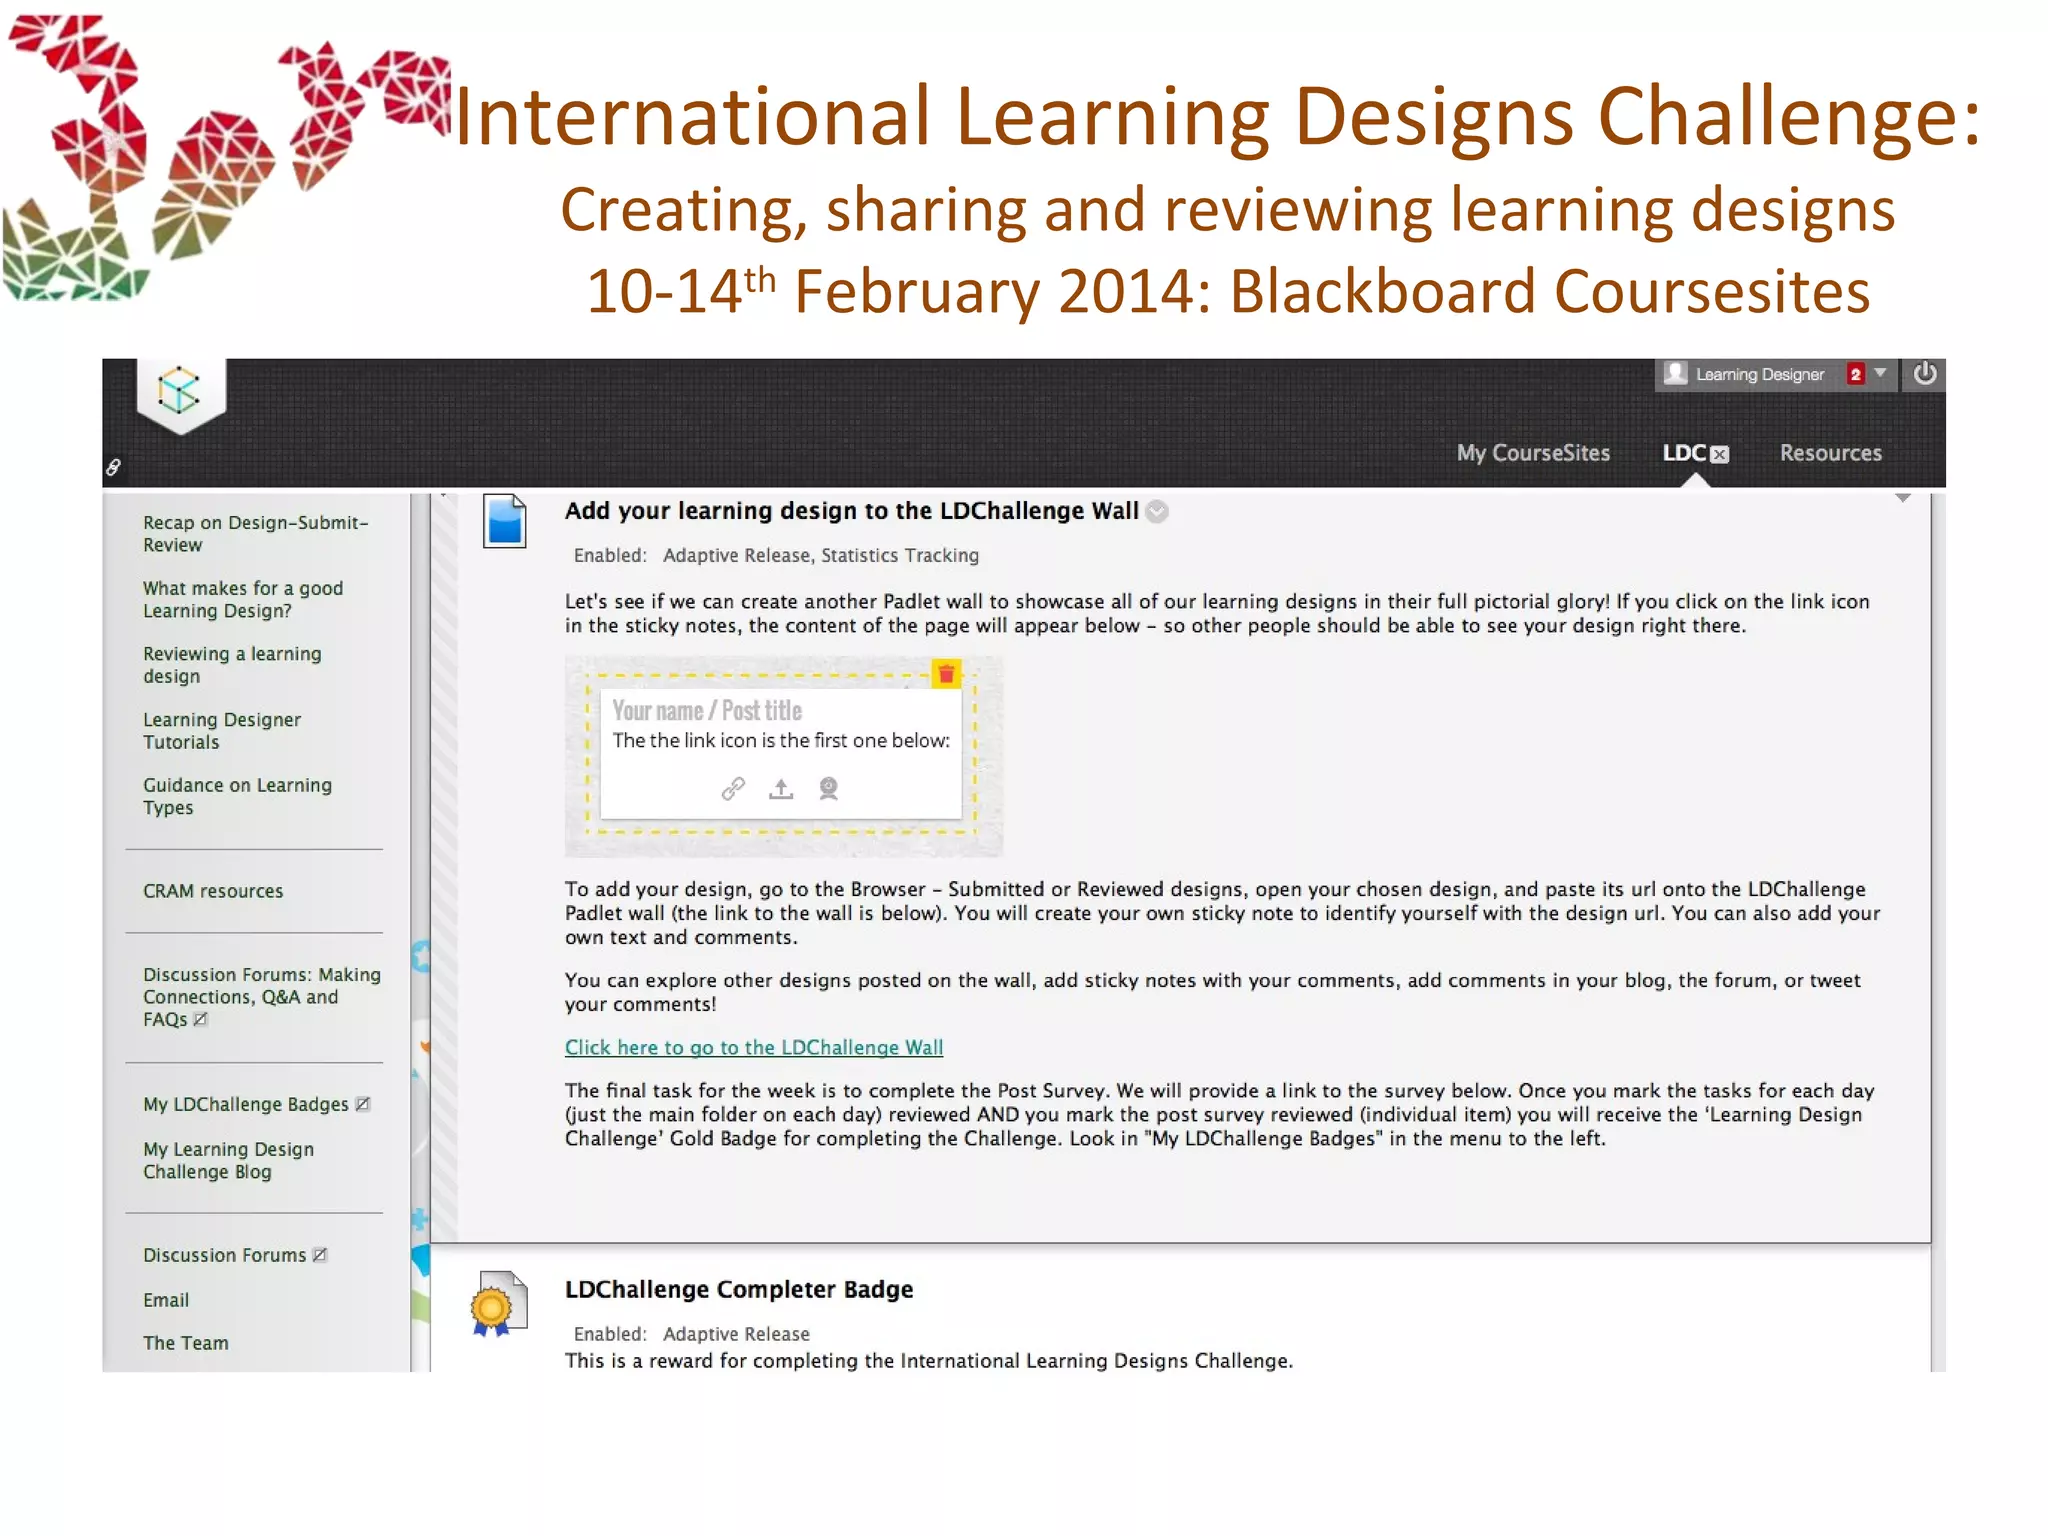Click here to go to the LDChallenge Wall
Screen dimensions: 2048x1536
754,1047
